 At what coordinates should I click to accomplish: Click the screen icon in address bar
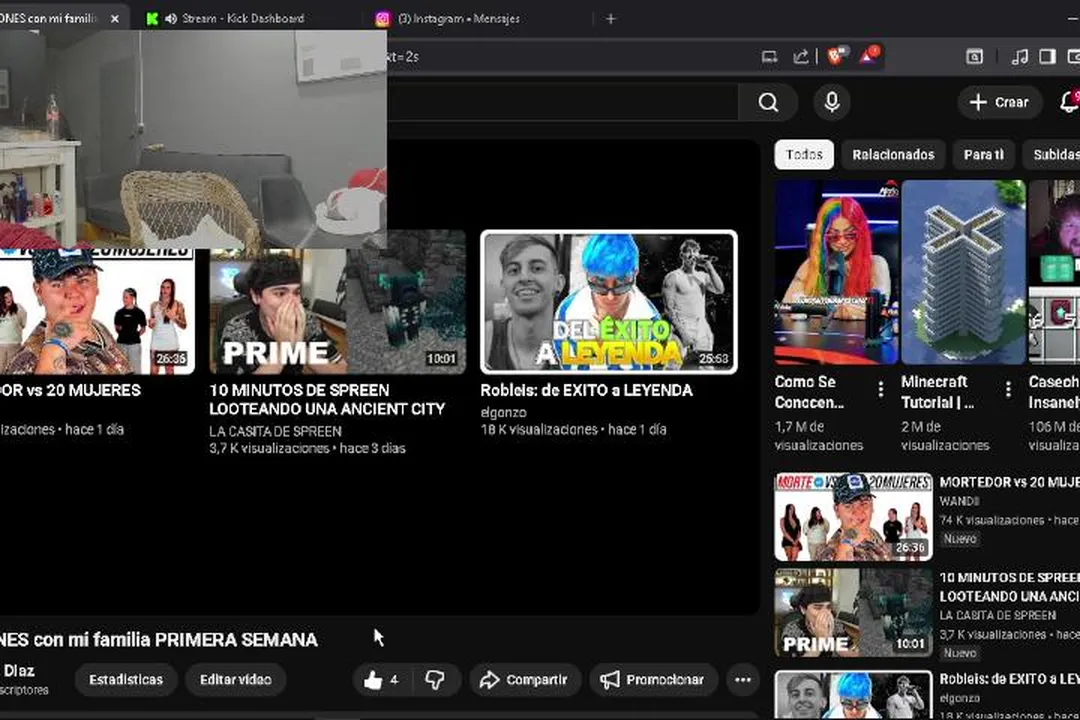click(769, 57)
